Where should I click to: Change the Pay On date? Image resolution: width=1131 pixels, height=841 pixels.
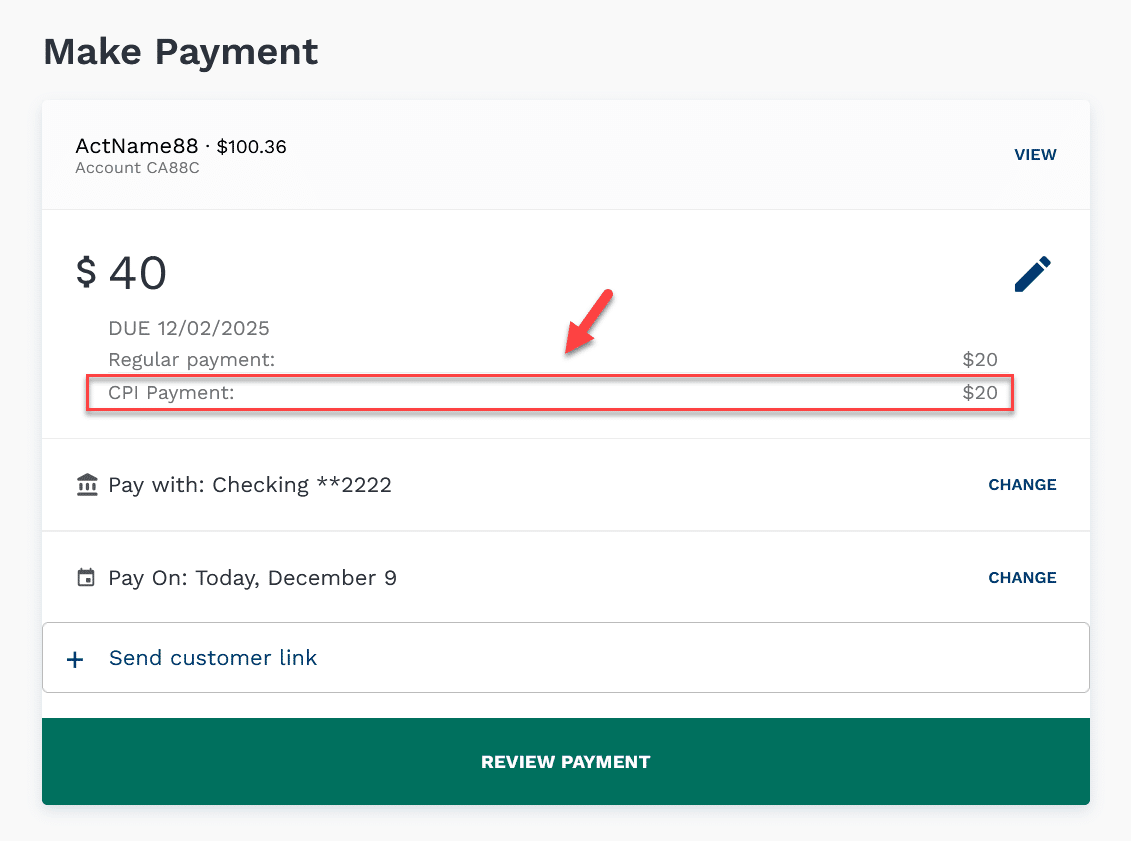1022,578
